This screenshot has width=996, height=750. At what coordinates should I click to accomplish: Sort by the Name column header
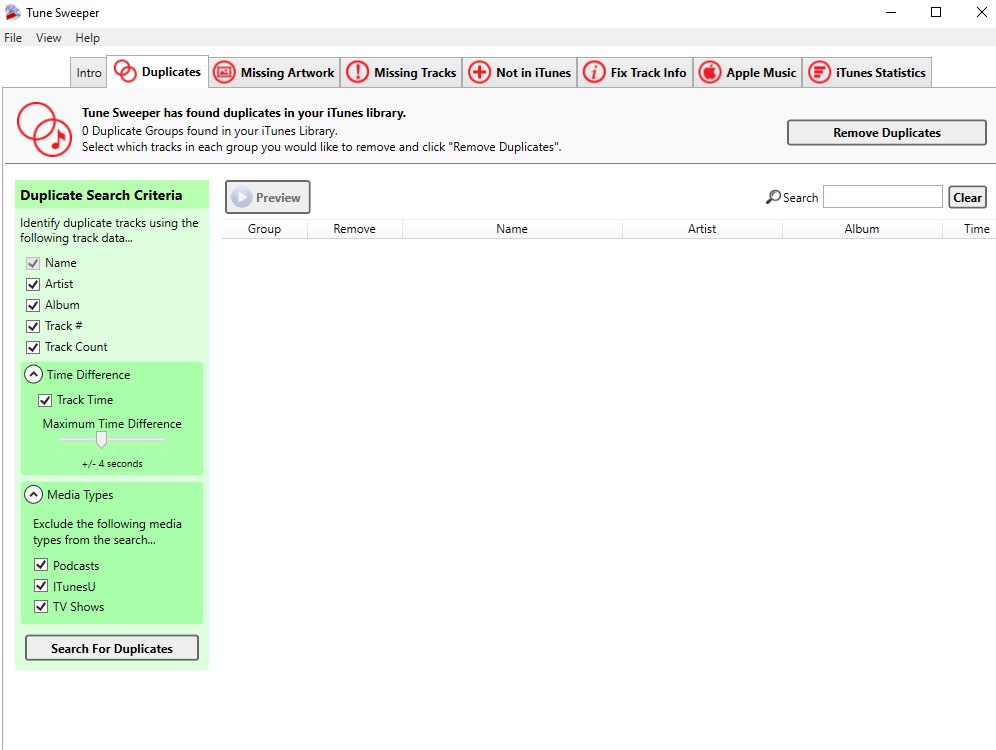click(x=512, y=229)
